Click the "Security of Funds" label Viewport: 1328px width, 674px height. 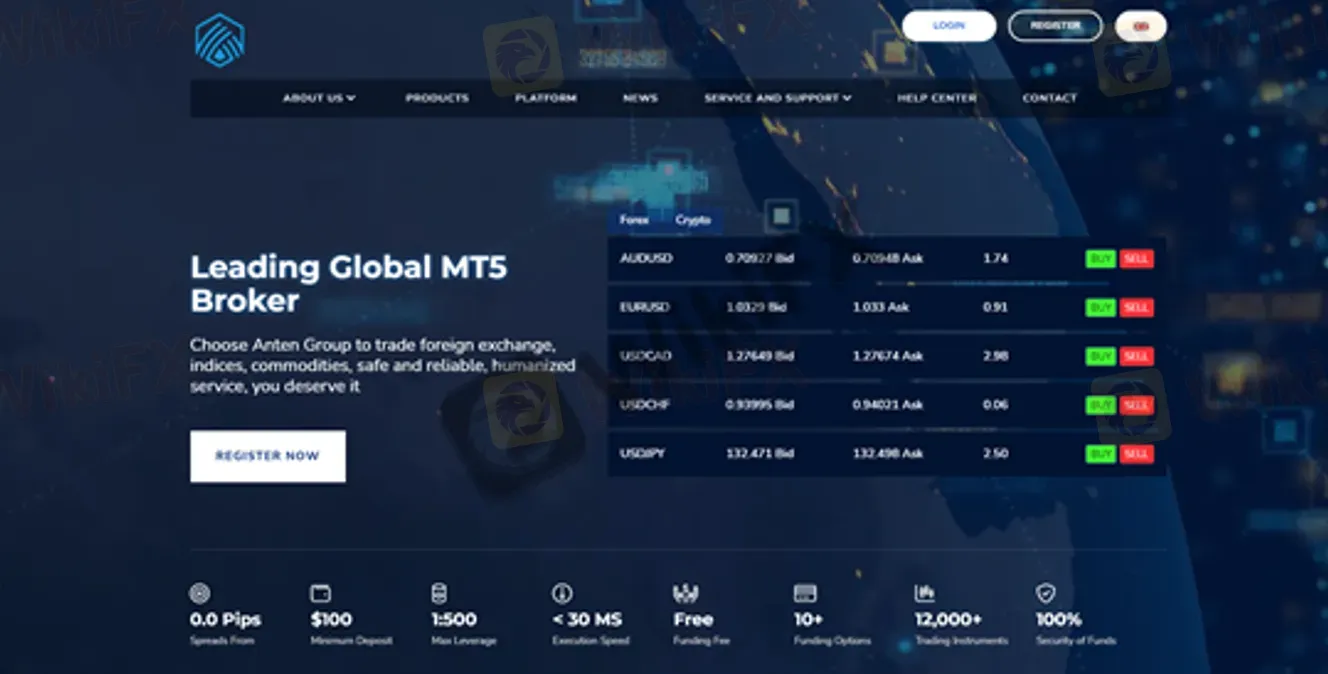[x=1076, y=640]
